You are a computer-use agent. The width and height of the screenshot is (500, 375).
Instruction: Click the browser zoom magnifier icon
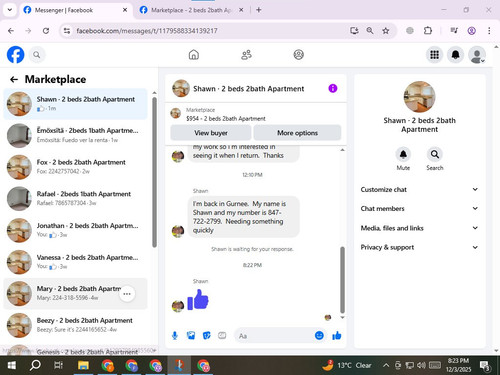(370, 31)
